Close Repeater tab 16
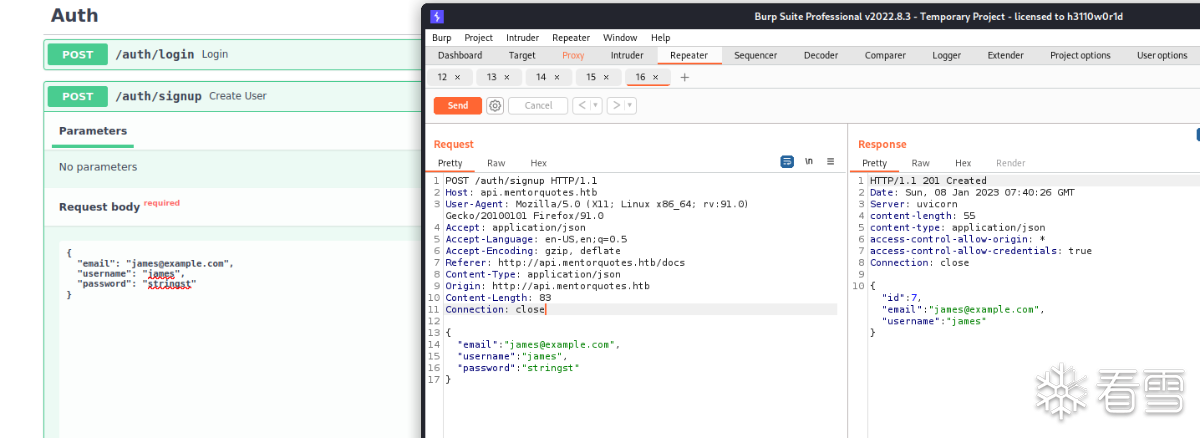1200x438 pixels. tap(655, 77)
